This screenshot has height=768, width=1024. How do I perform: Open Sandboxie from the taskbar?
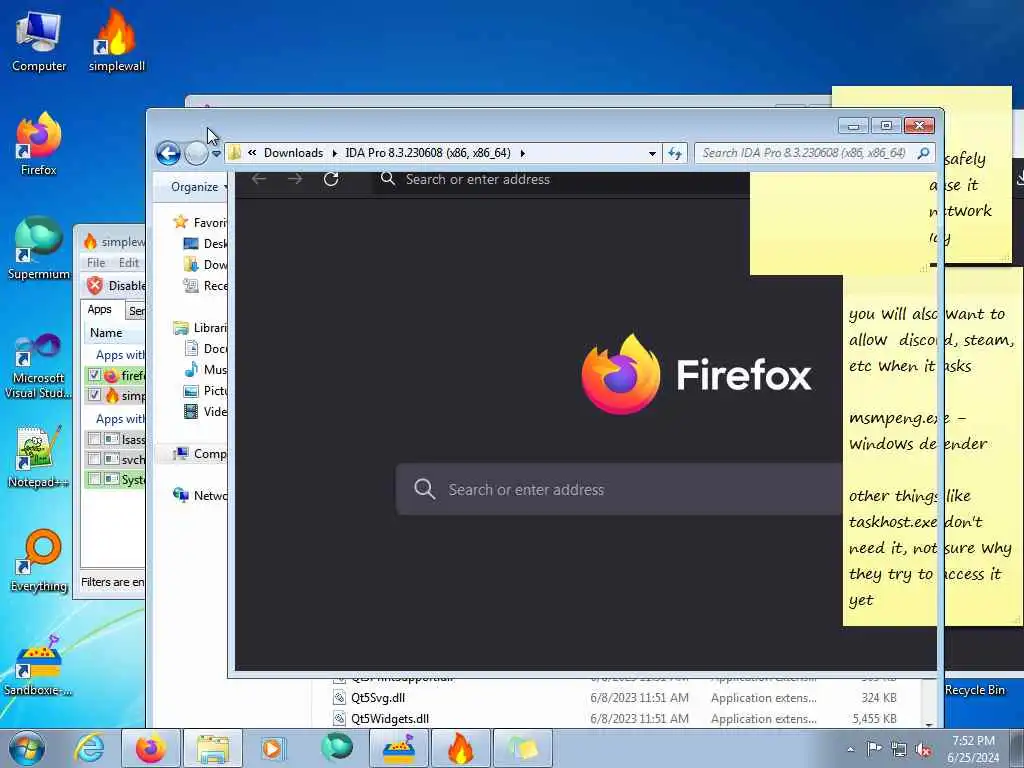(399, 748)
